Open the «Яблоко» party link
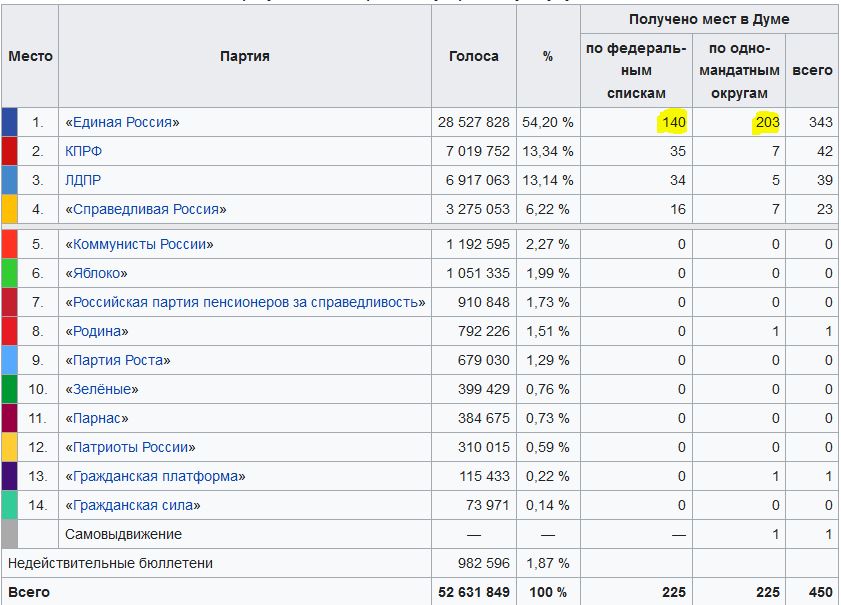The width and height of the screenshot is (841, 605). (97, 273)
